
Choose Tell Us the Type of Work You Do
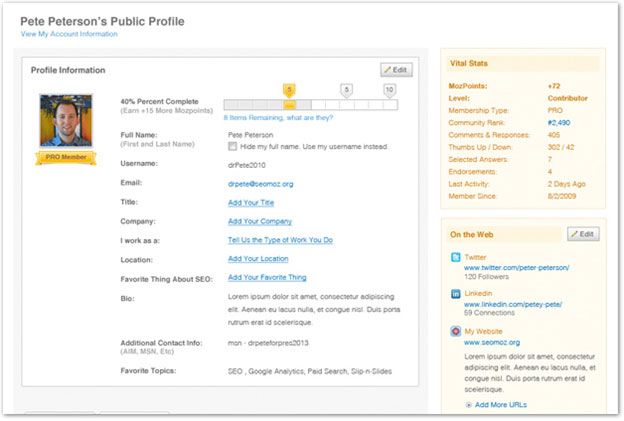[x=280, y=240]
